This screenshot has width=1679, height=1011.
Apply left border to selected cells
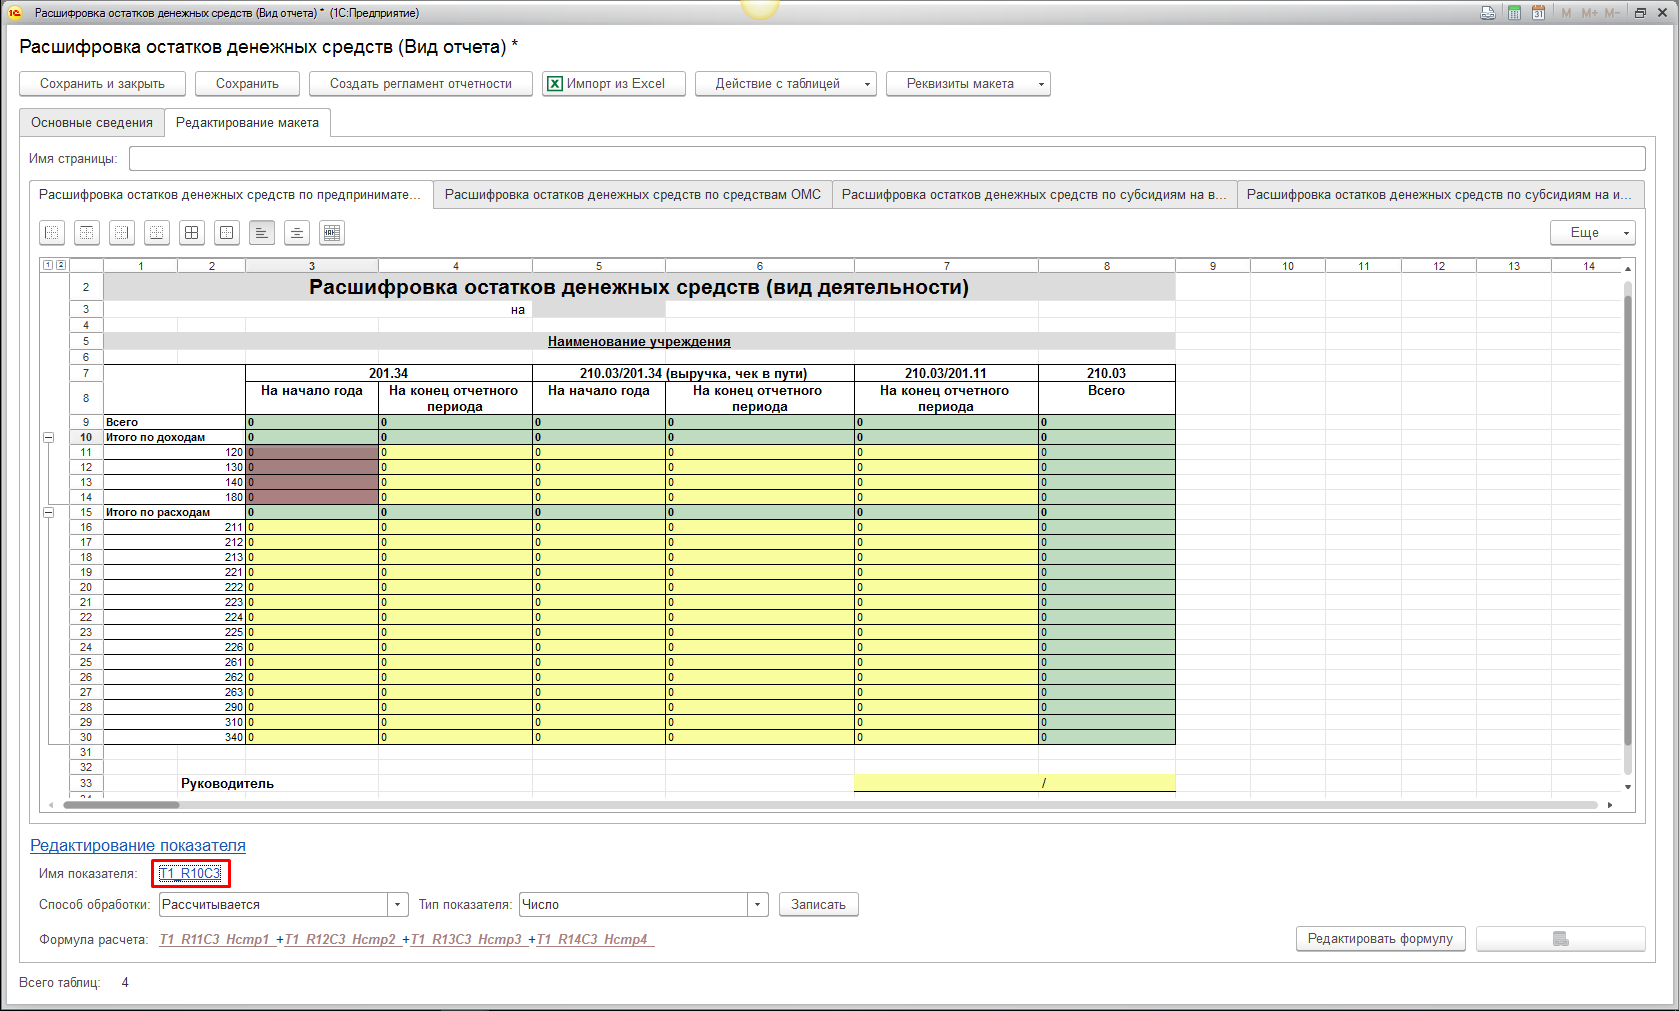click(52, 233)
